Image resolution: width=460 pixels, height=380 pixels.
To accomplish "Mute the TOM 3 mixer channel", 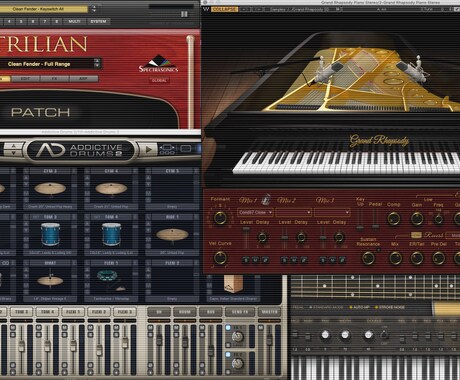I will click(x=13, y=327).
